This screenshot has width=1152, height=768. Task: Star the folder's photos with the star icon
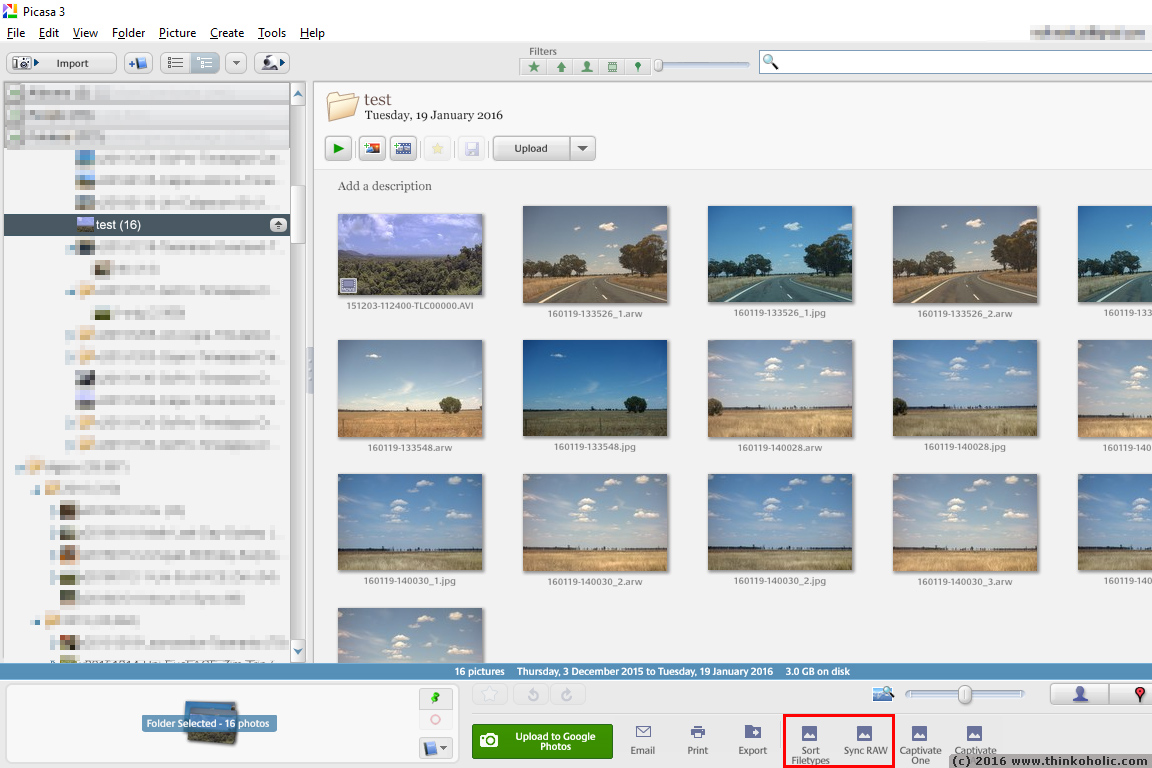[x=437, y=148]
